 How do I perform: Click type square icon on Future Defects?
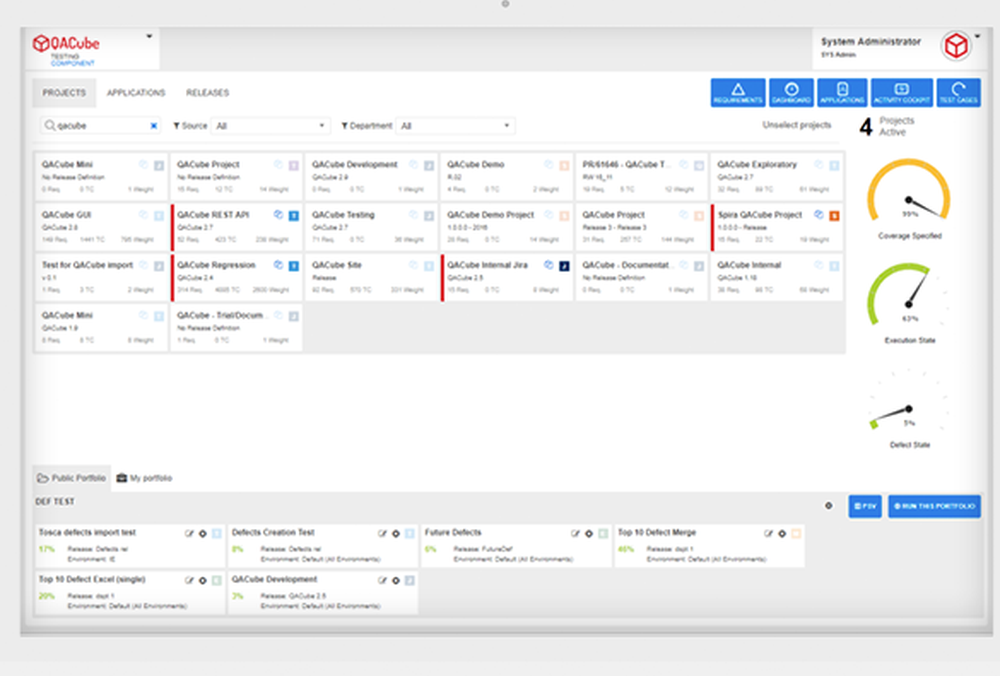[603, 533]
